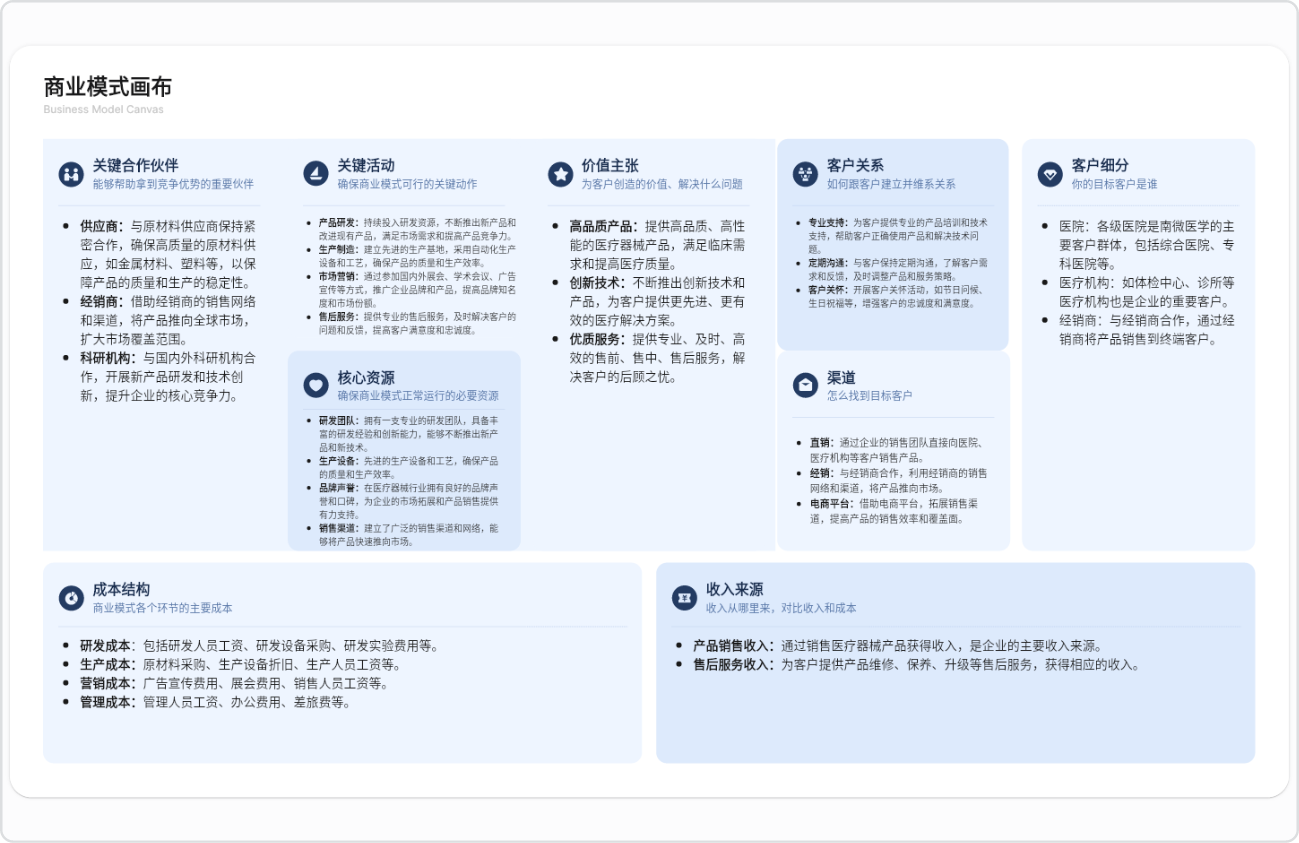Click the 关键活动 sailboat icon

(x=316, y=174)
